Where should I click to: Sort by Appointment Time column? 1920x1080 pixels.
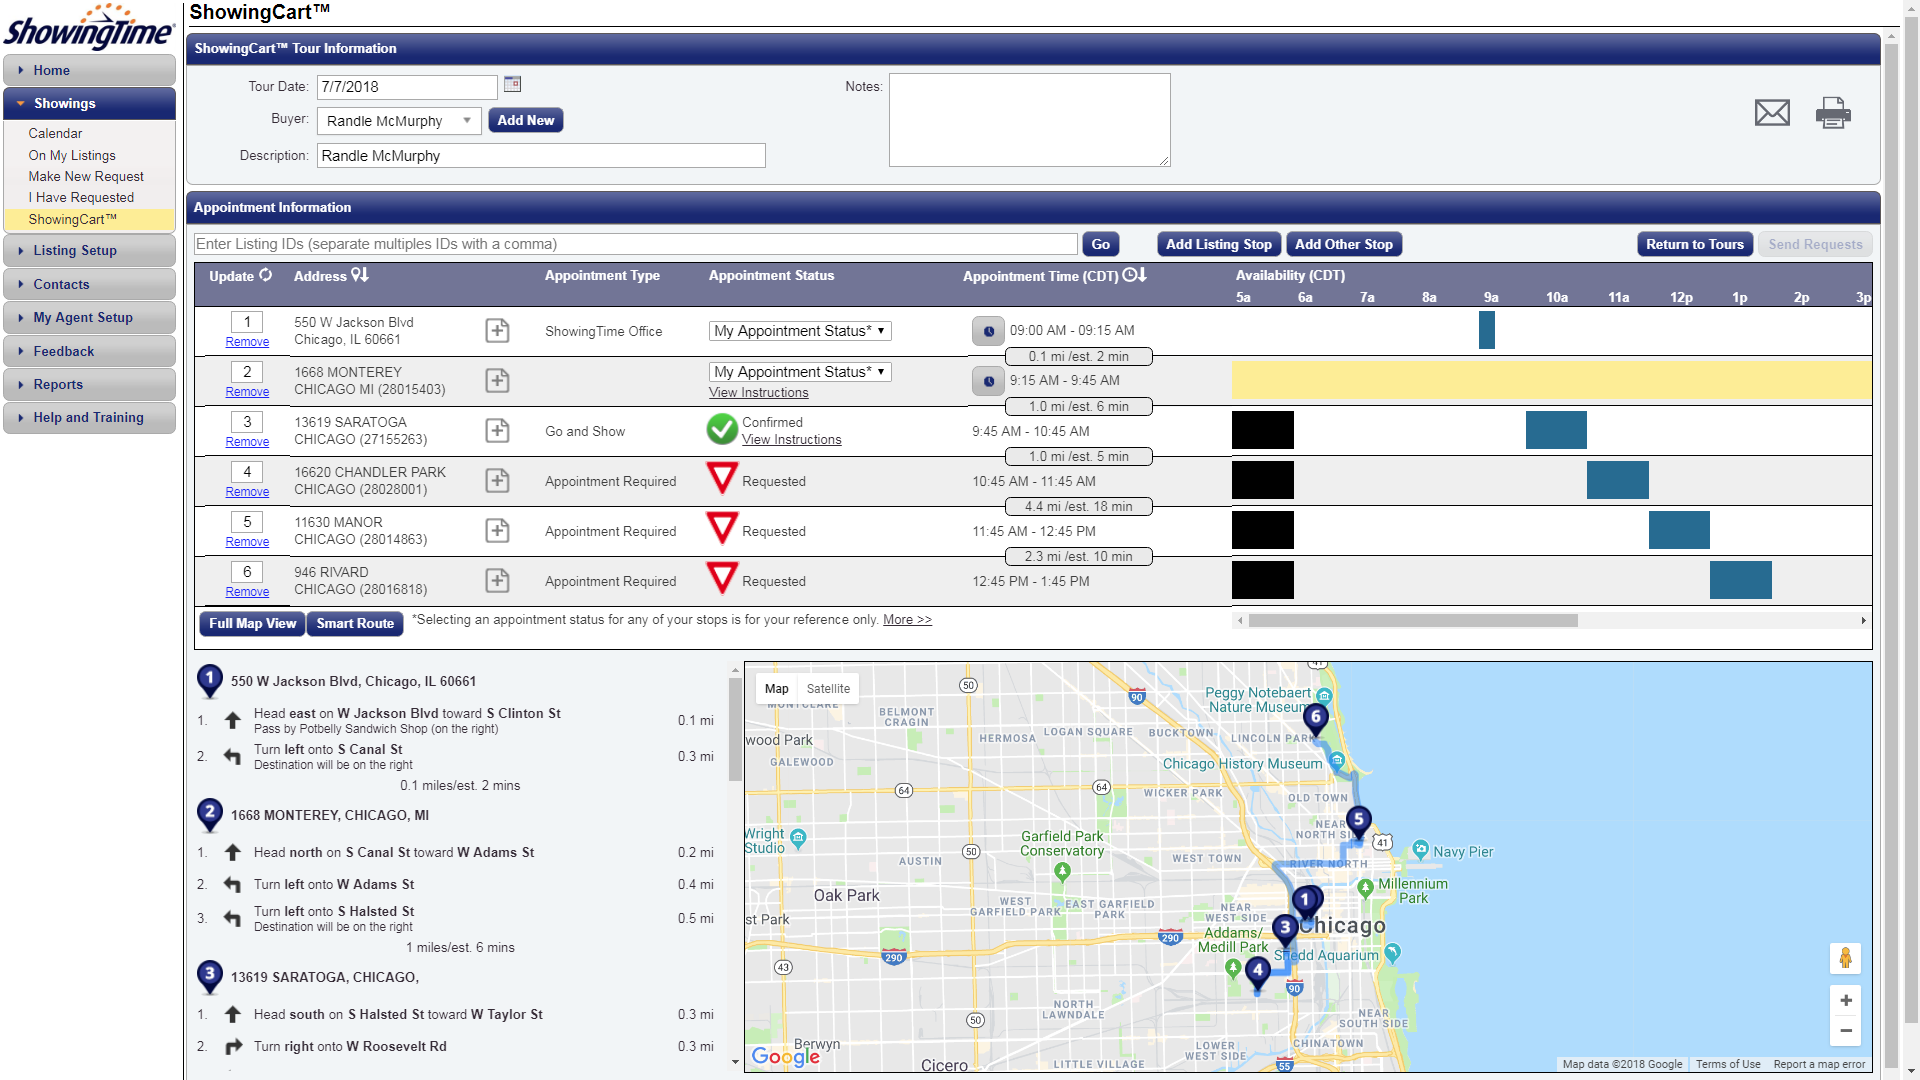pos(1135,275)
